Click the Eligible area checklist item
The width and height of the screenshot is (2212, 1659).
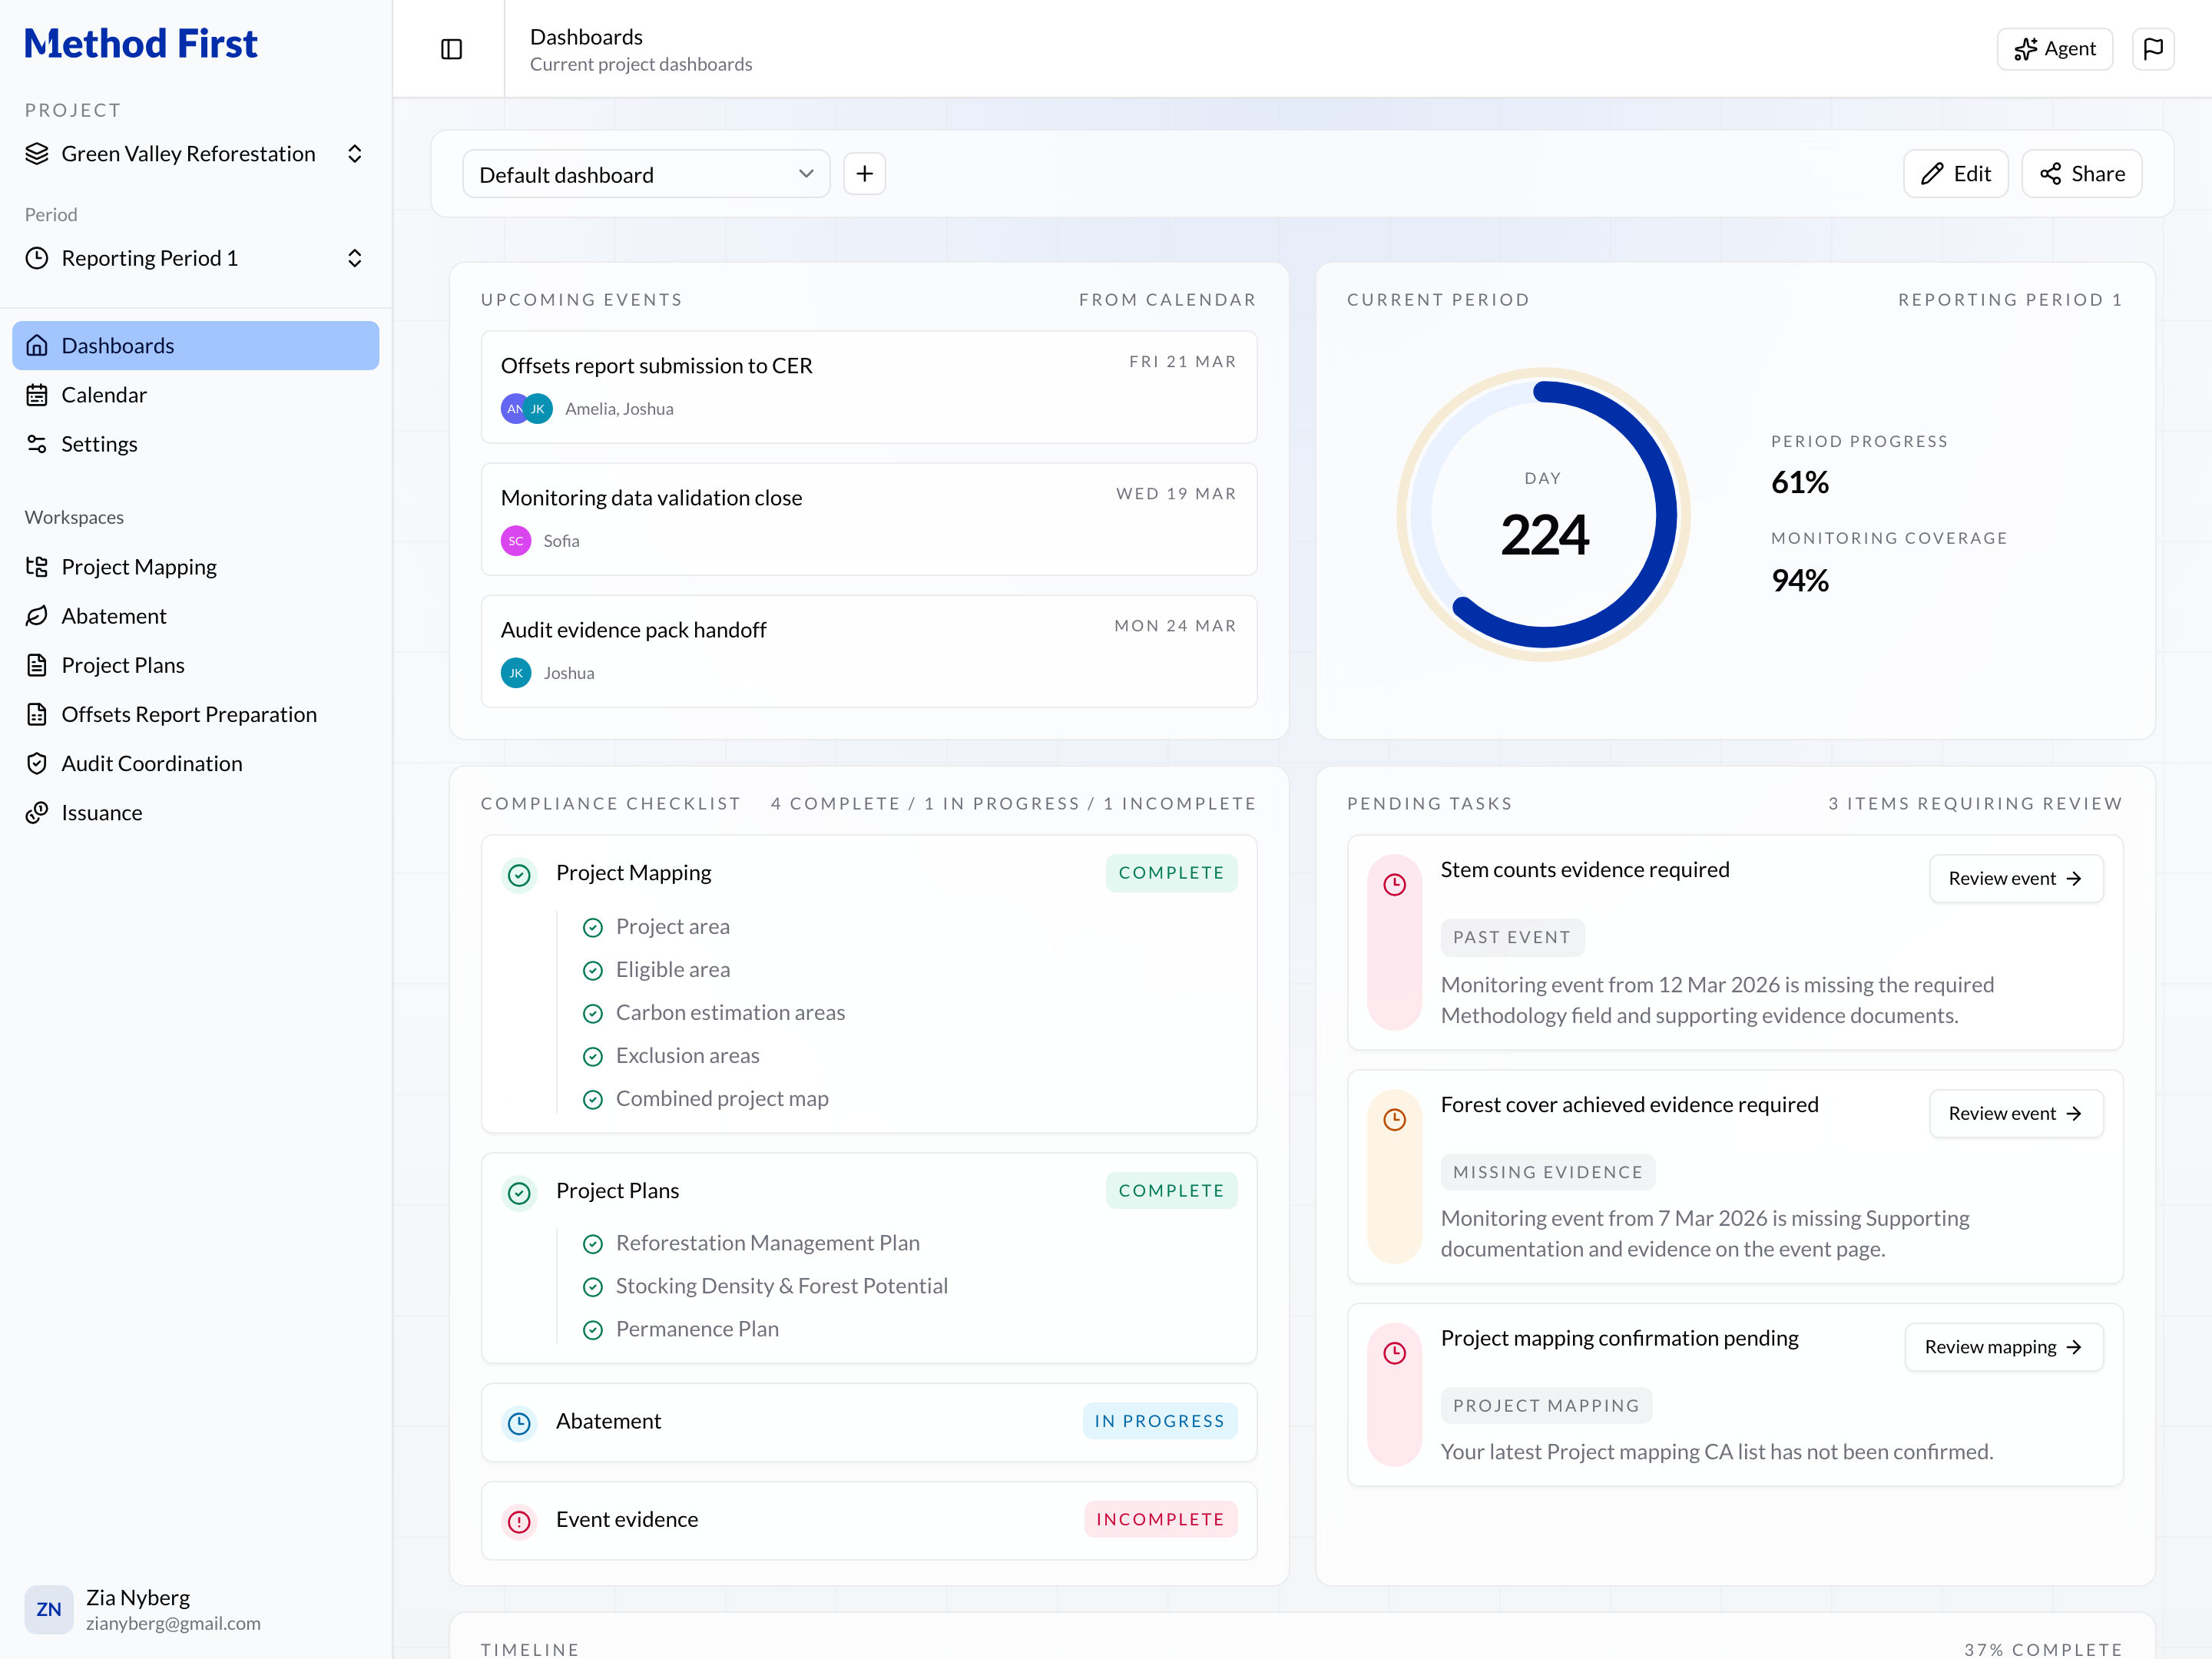point(656,970)
